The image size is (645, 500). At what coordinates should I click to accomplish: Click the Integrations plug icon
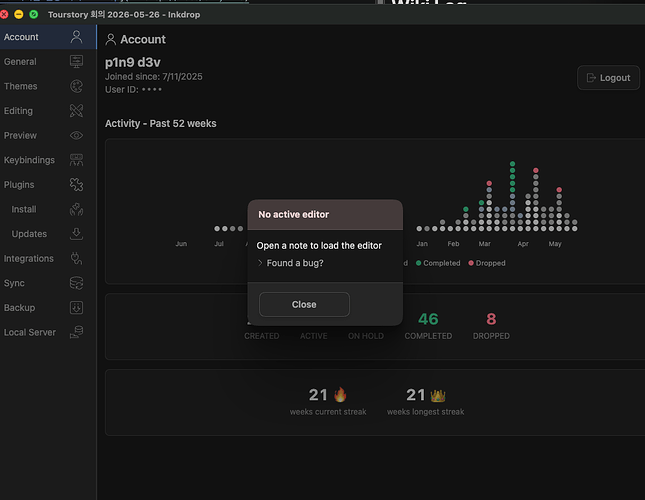tap(76, 258)
